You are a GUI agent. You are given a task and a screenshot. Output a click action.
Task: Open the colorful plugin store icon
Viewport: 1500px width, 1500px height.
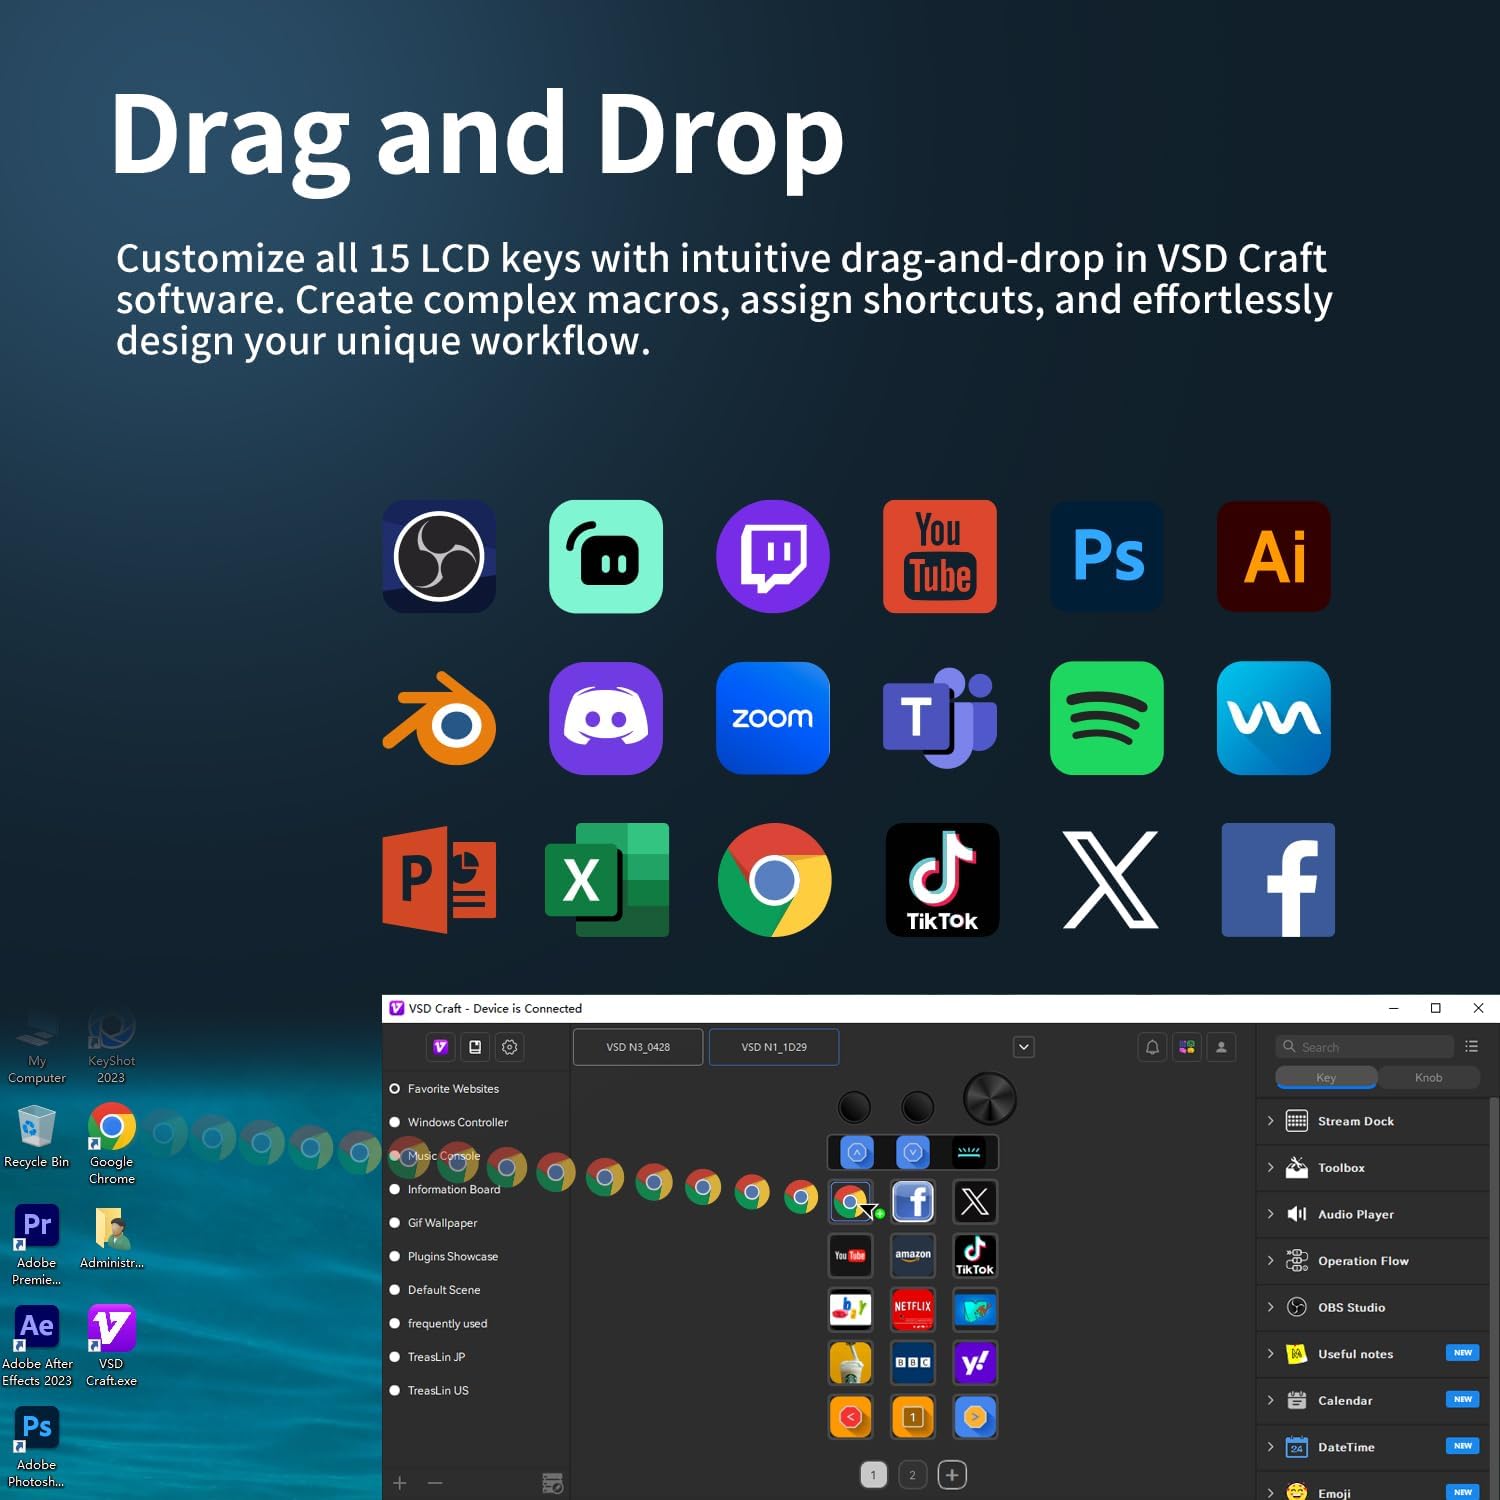(x=1187, y=1047)
